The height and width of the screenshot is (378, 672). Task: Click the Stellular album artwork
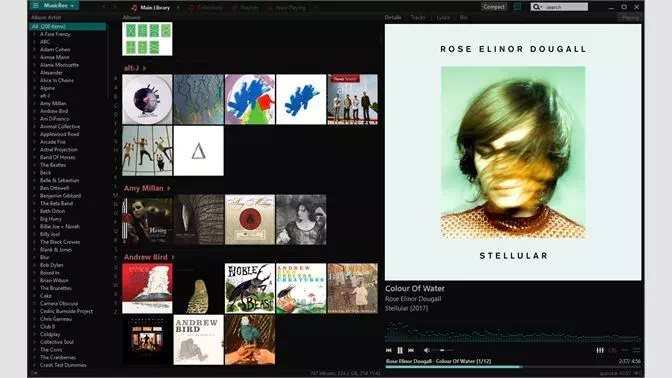pos(513,152)
